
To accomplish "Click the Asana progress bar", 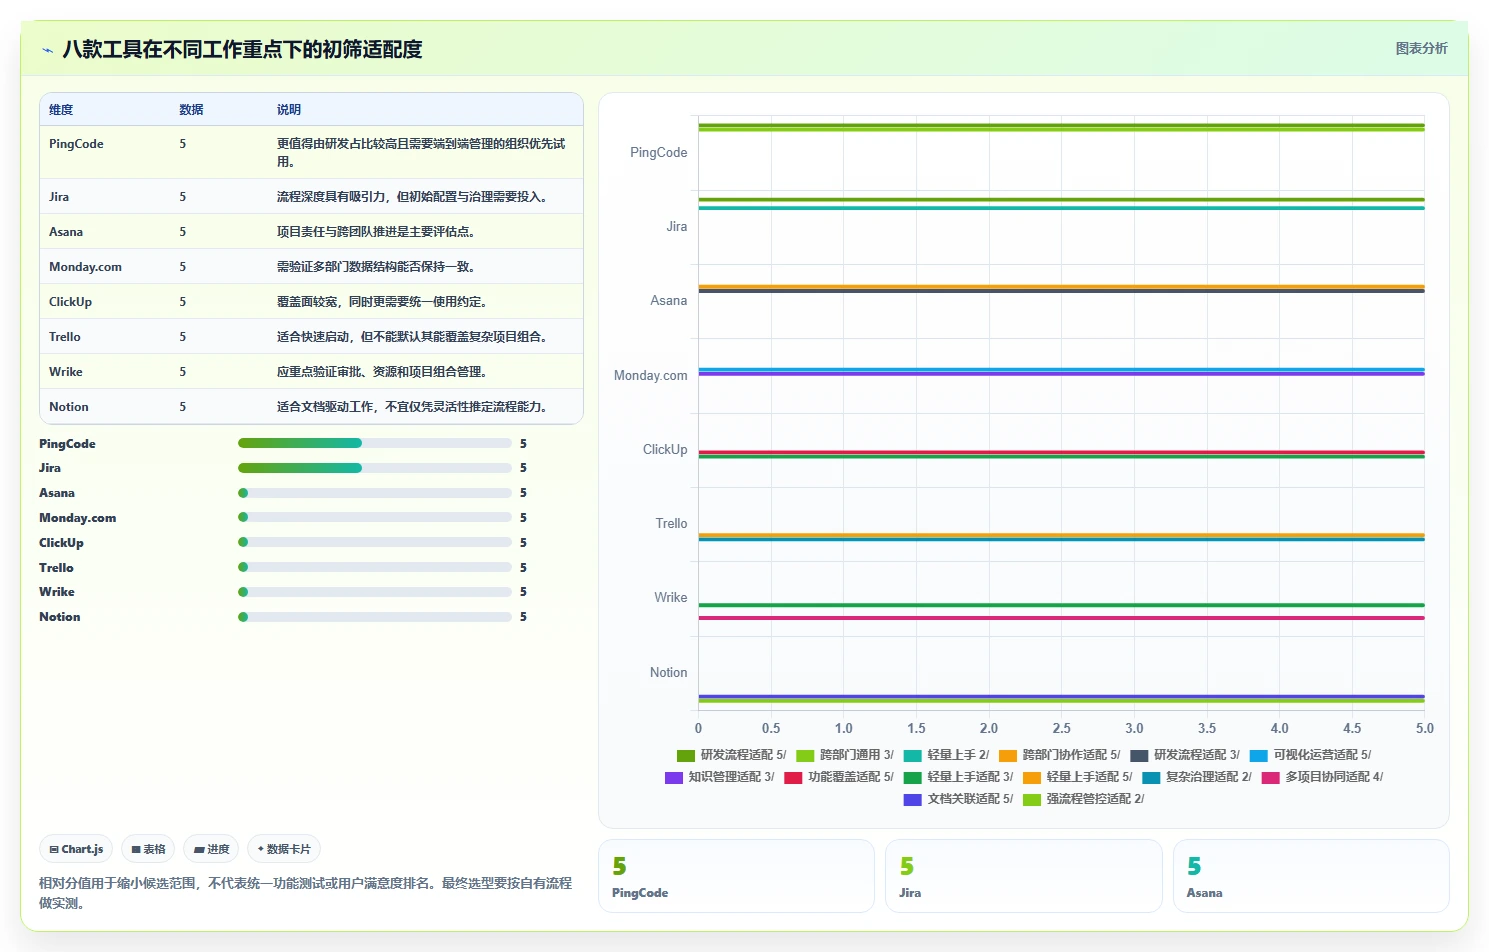I will point(375,493).
